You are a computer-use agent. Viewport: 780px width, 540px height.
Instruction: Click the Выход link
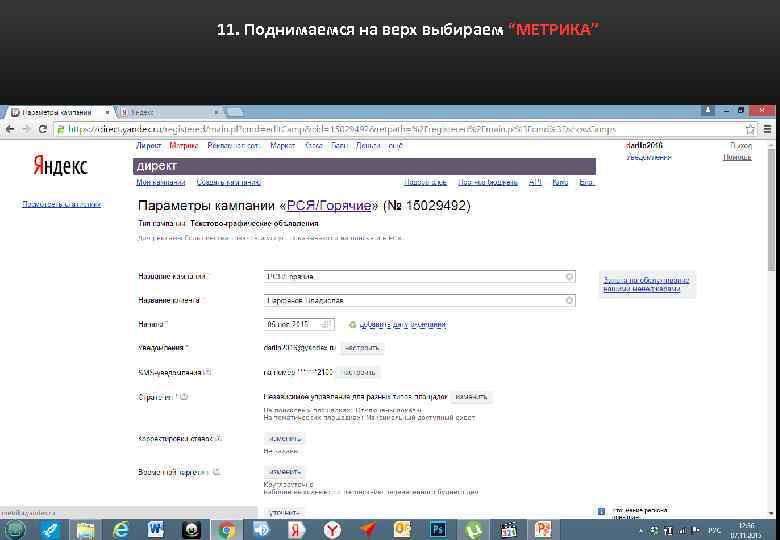coord(741,146)
